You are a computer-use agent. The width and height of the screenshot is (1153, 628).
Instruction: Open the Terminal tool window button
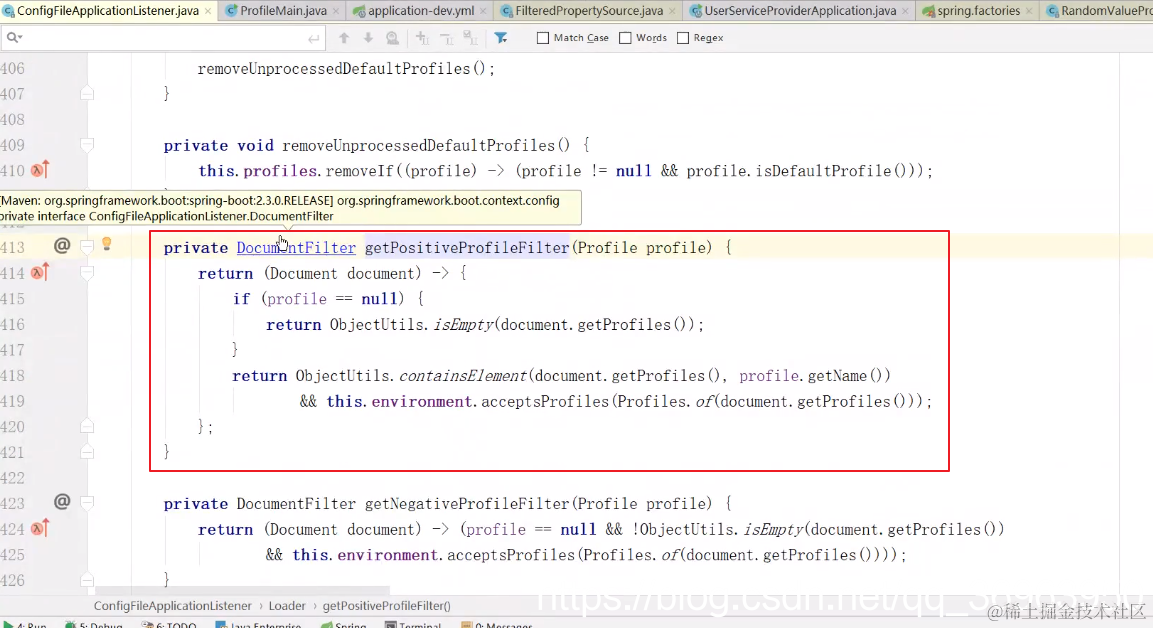tap(413, 625)
